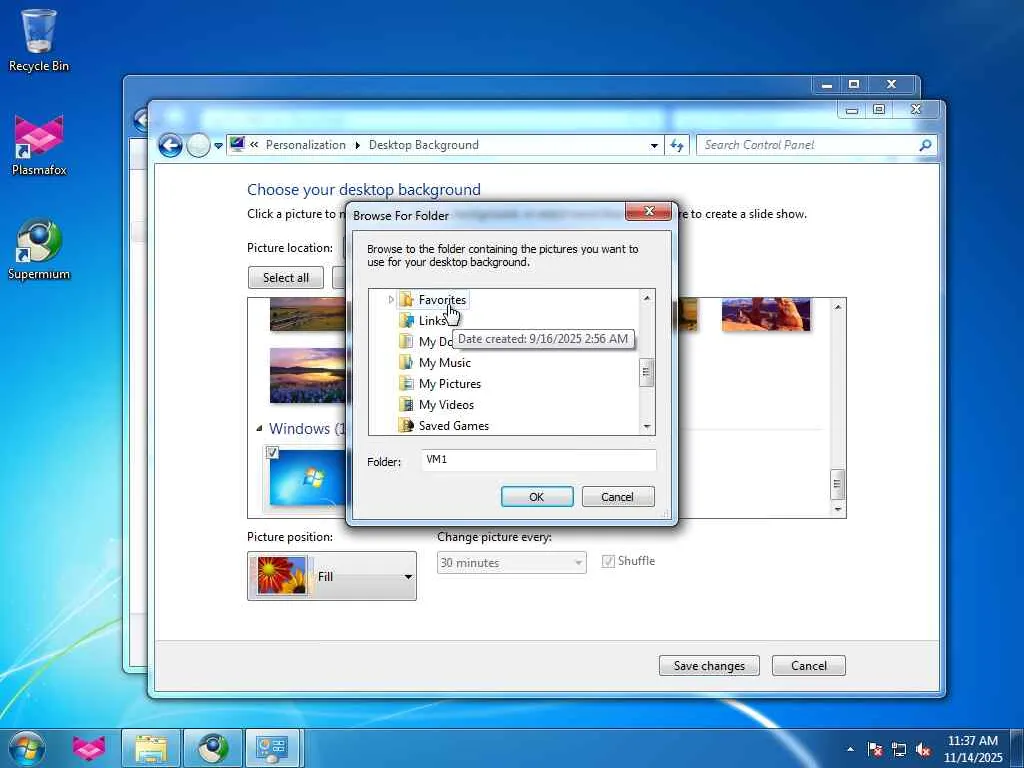Open the taskbar clock and date
The width and height of the screenshot is (1024, 768).
(973, 749)
